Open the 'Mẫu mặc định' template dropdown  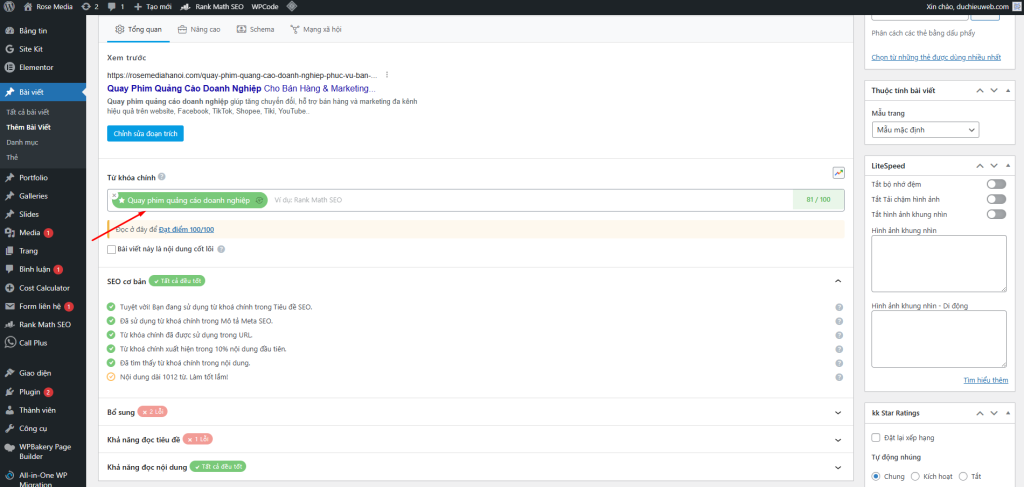925,130
